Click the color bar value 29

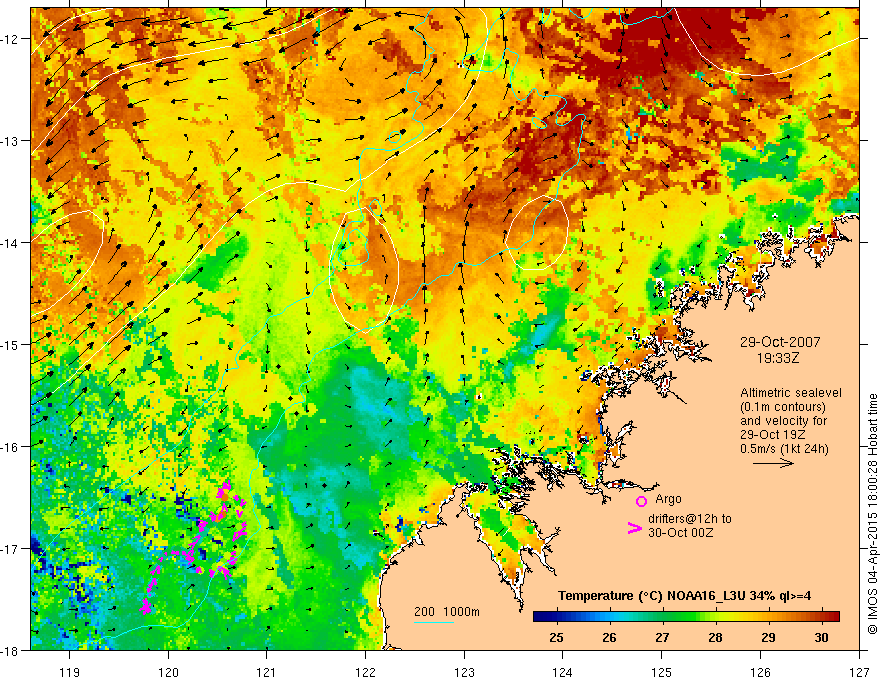click(768, 638)
